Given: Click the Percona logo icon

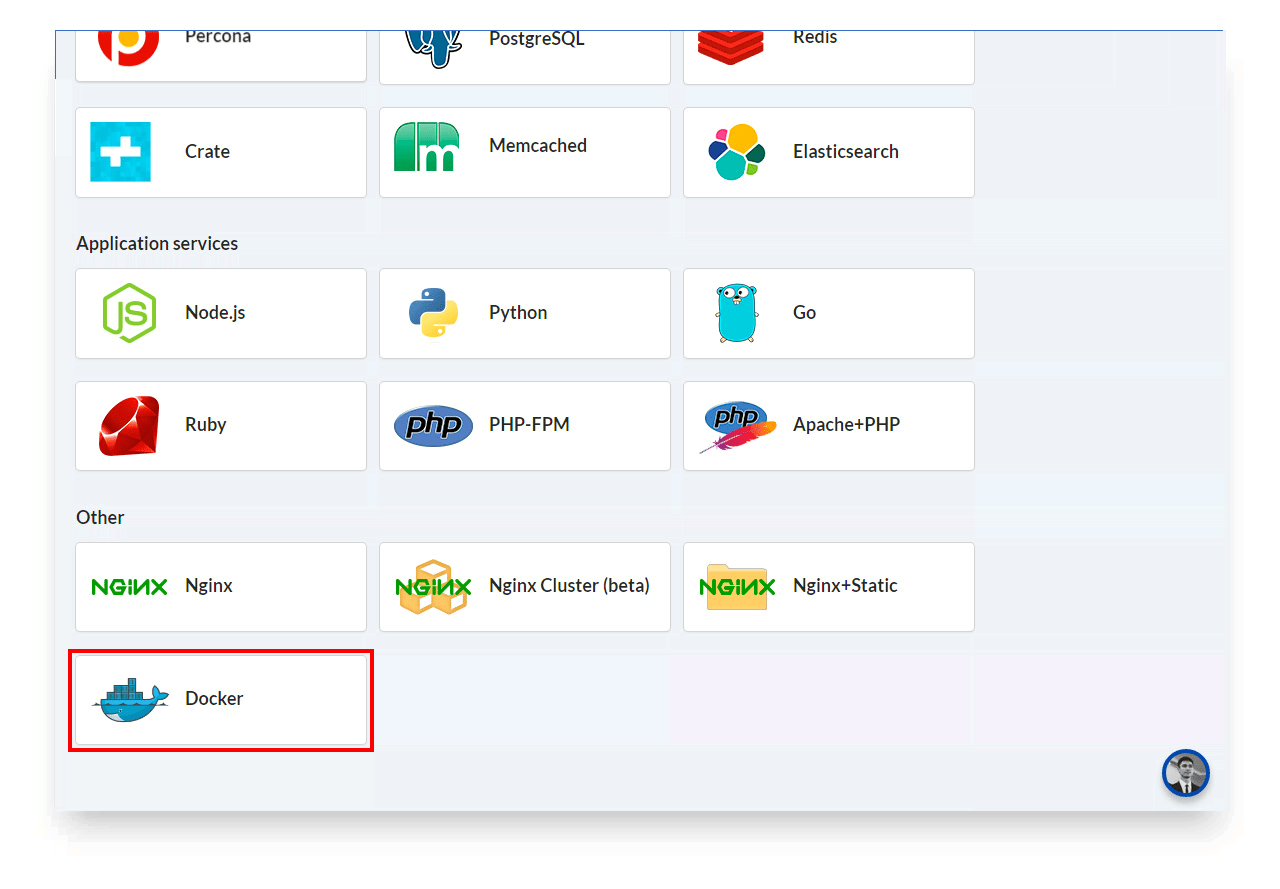Looking at the screenshot, I should coord(128,47).
